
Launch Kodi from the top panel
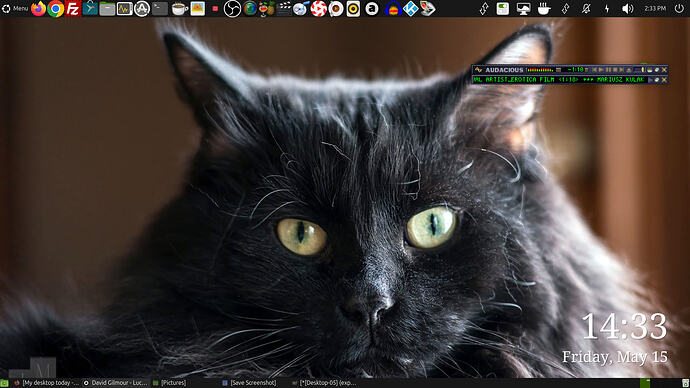(410, 8)
